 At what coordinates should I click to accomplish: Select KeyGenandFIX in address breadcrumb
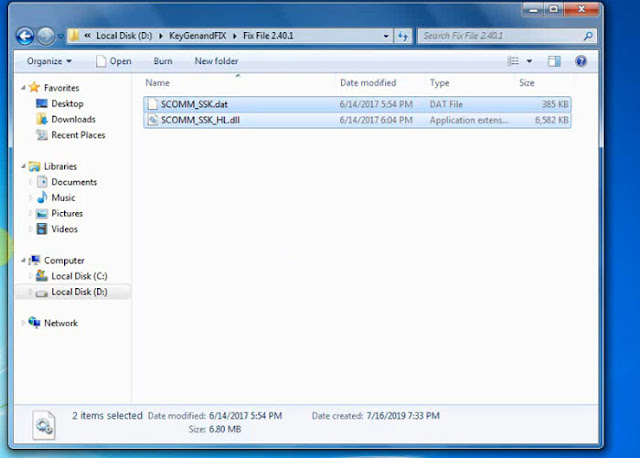tap(198, 36)
